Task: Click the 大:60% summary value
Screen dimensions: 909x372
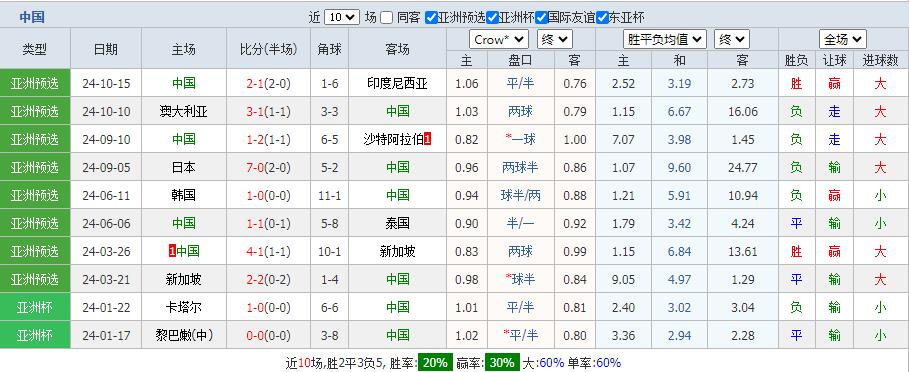Action: [x=543, y=363]
